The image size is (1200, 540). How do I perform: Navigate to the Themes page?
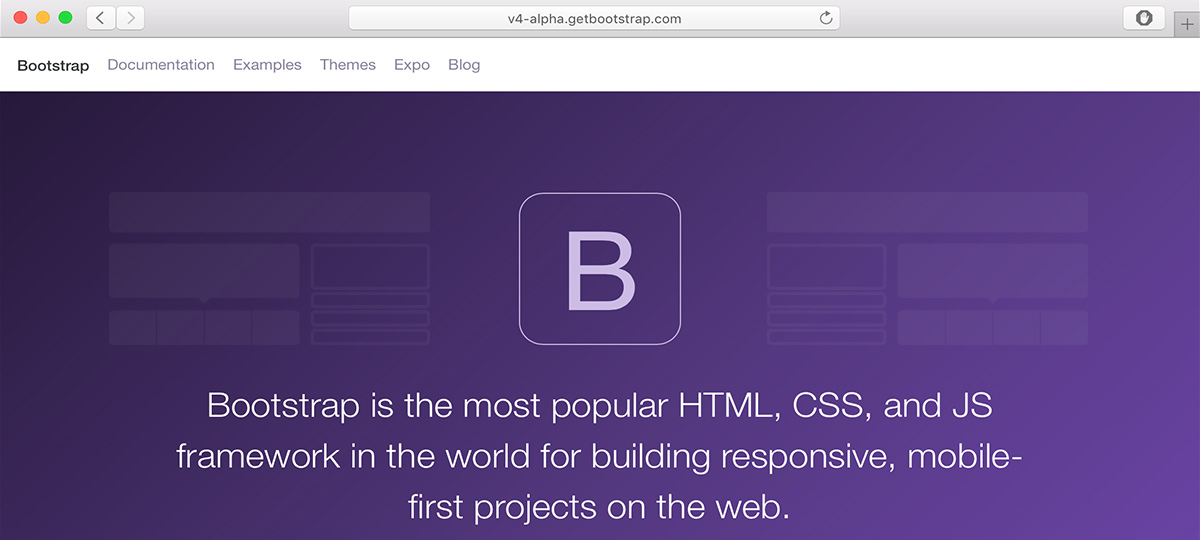coord(348,65)
